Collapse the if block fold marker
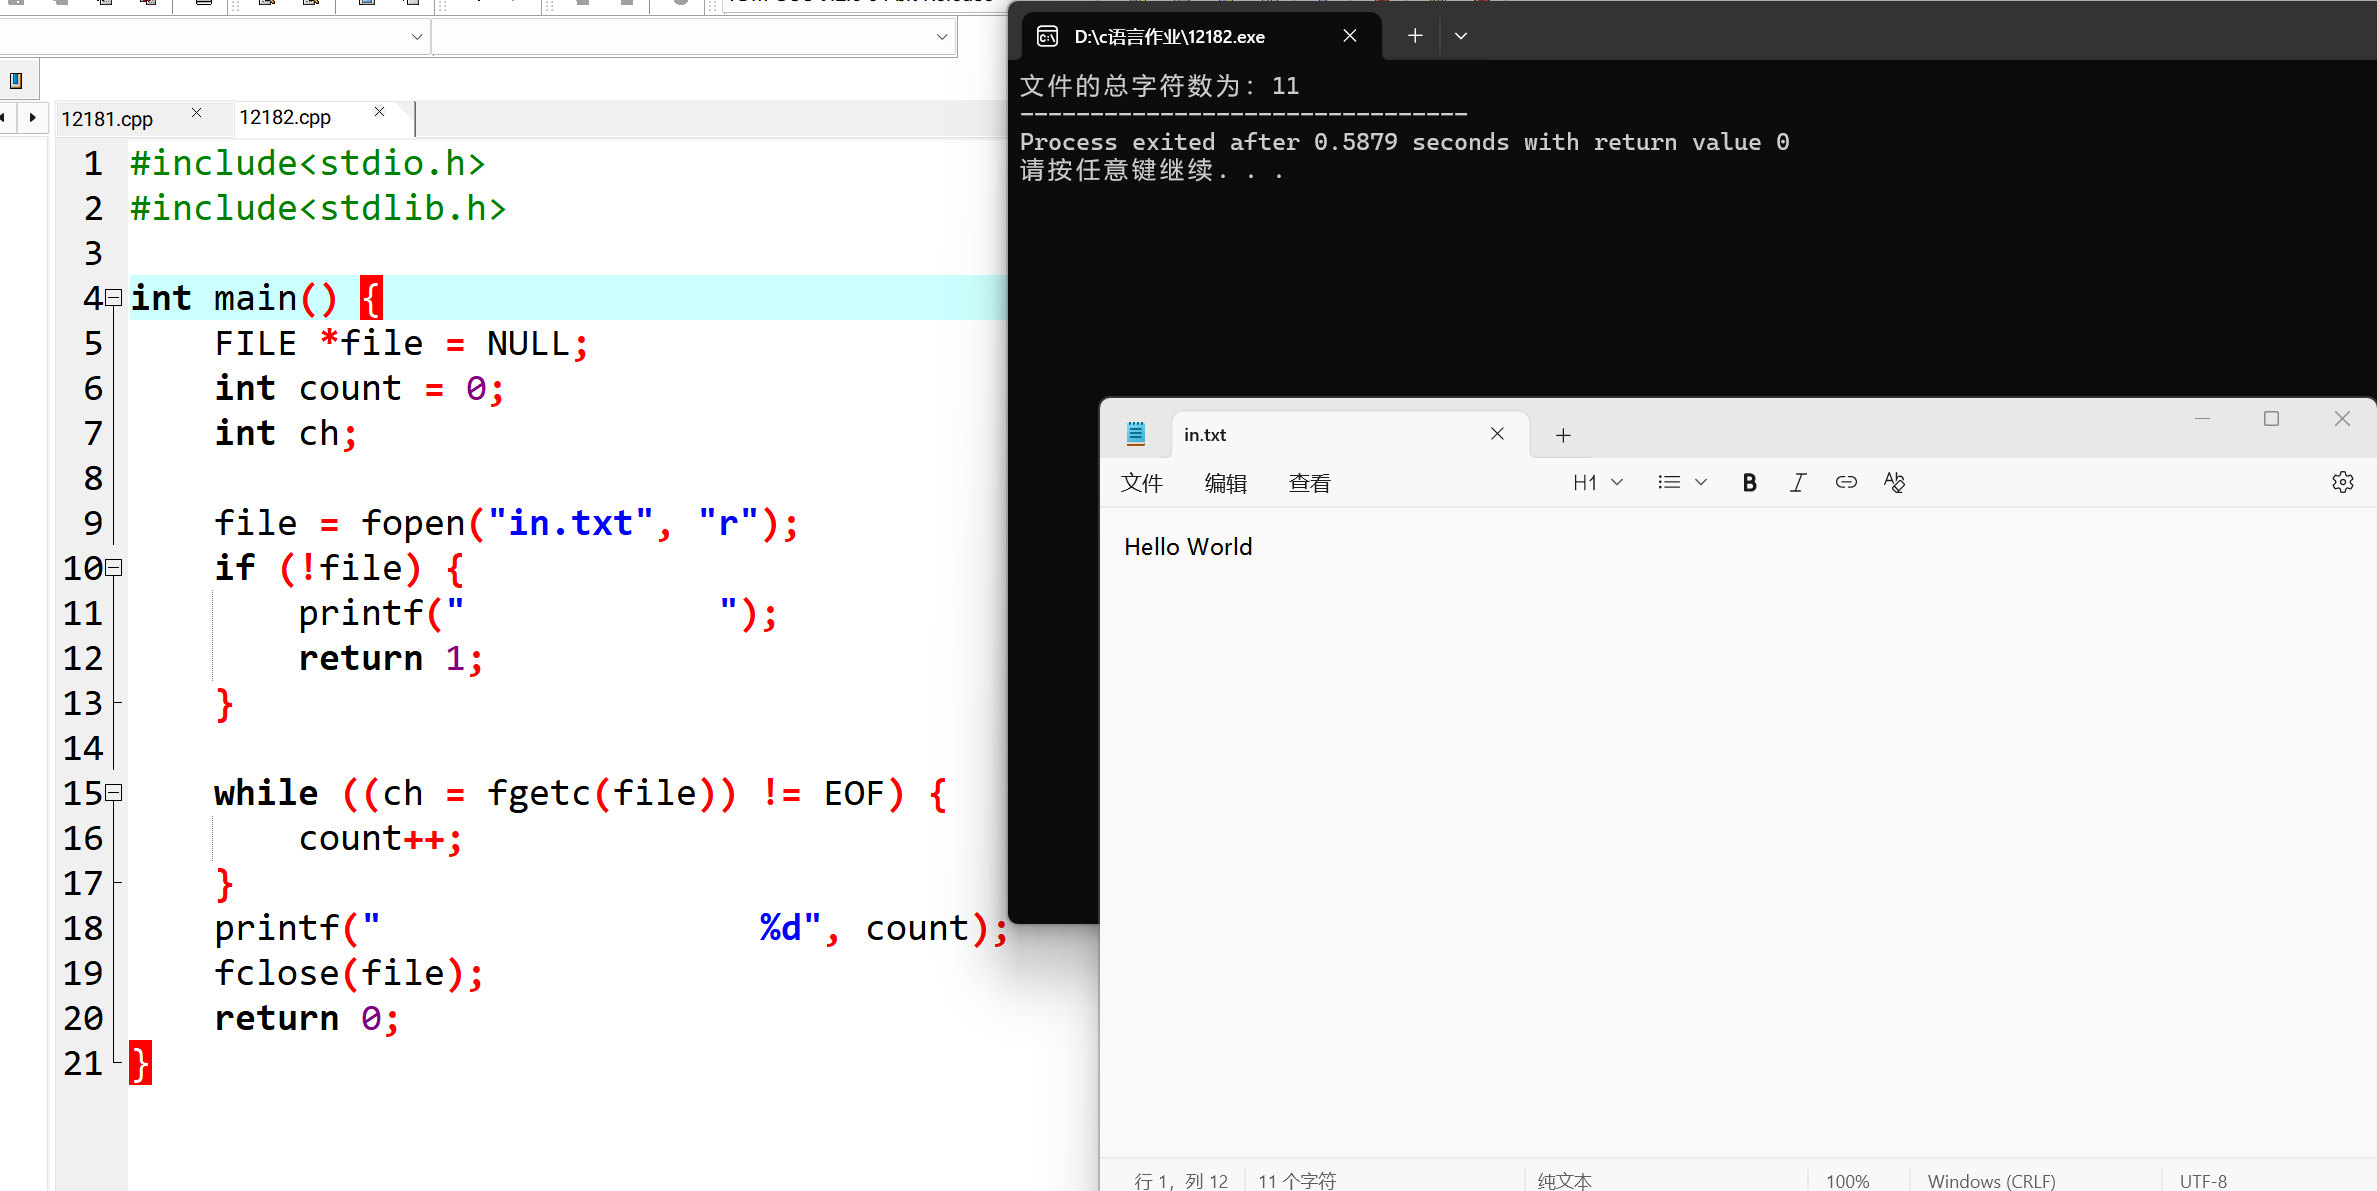Screen dimensions: 2377x1191 tap(114, 568)
